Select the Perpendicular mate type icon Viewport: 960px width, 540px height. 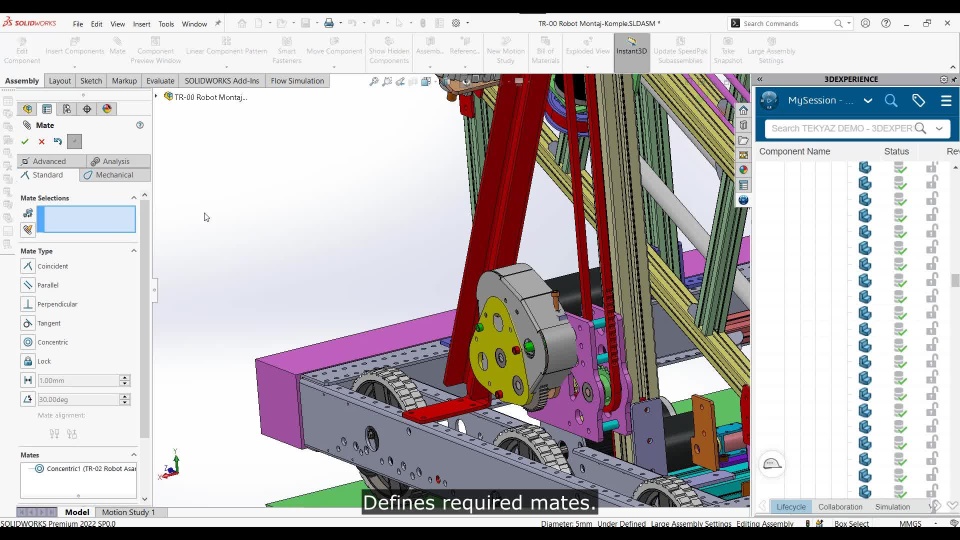tap(28, 304)
